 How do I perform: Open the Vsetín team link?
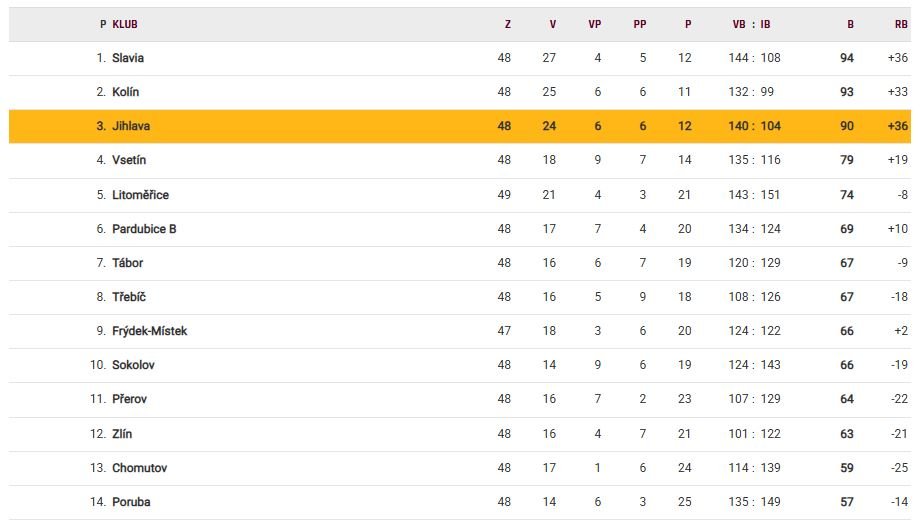tap(129, 160)
